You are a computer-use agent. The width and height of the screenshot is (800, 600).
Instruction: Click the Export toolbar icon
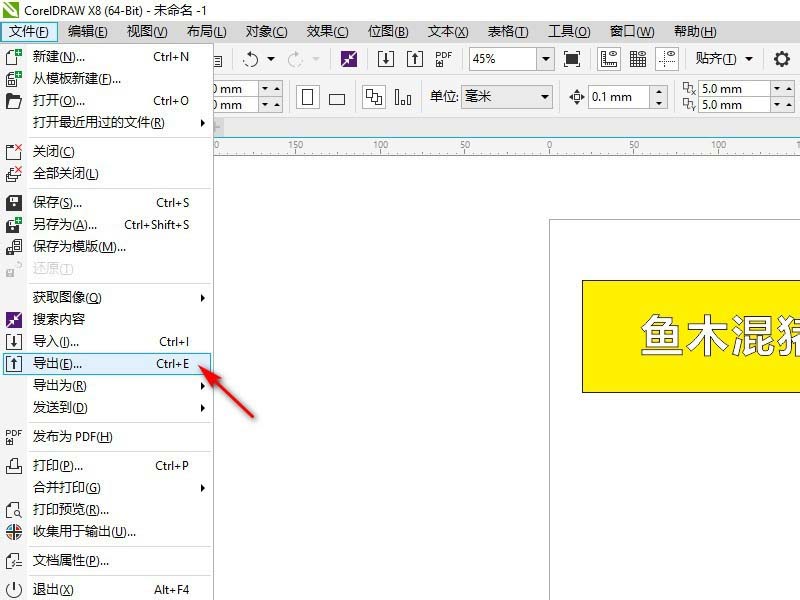(415, 60)
